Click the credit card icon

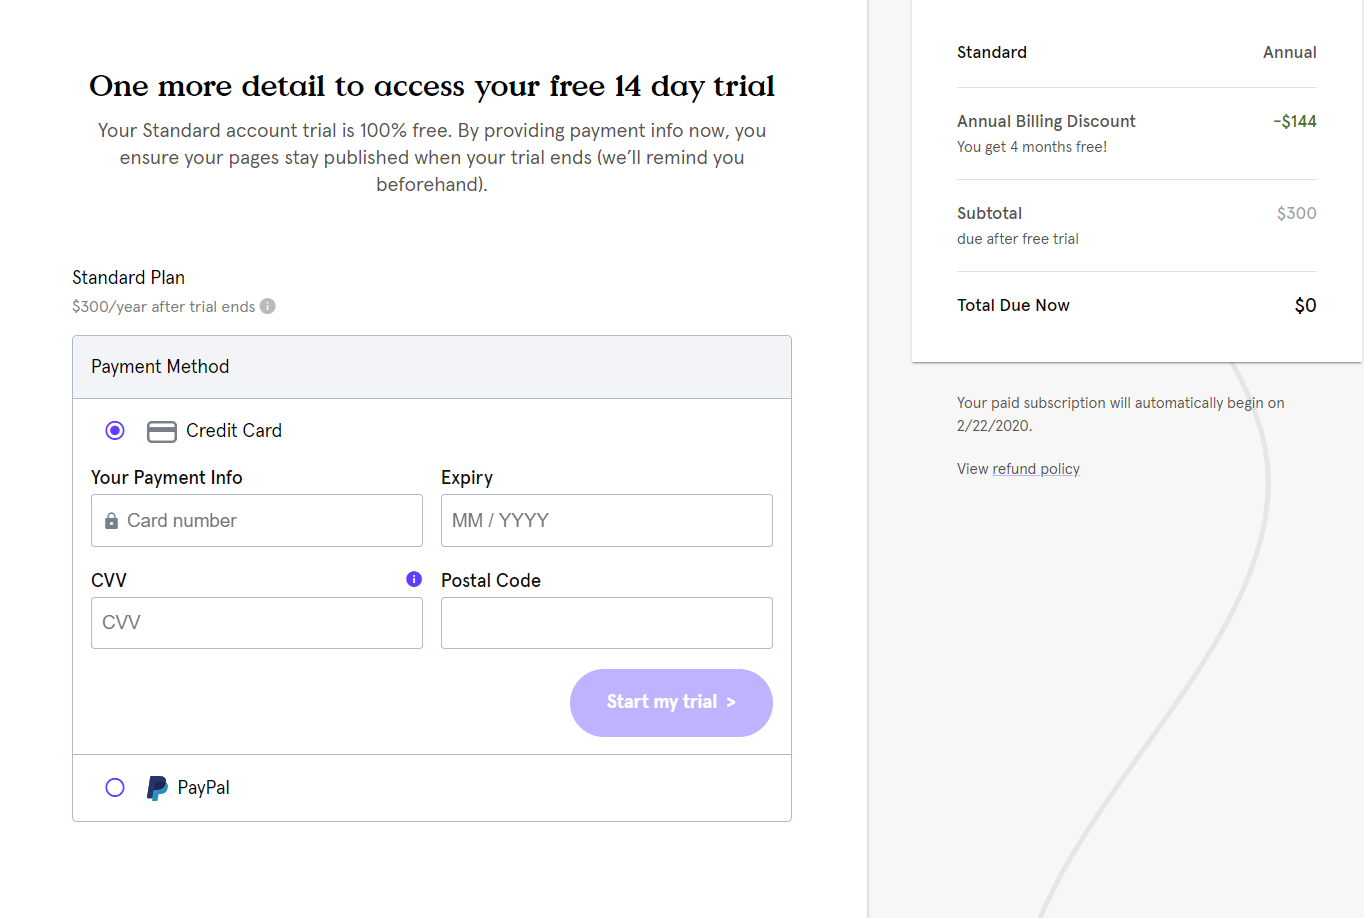click(x=162, y=431)
